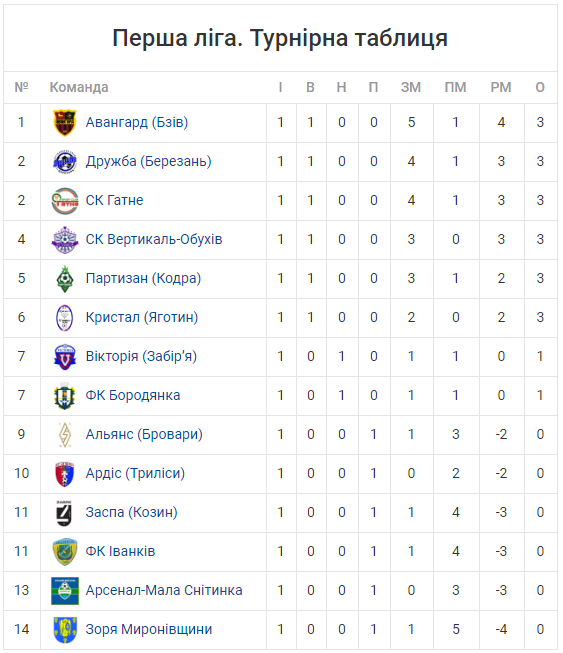The image size is (563, 653).
Task: Click the ФК Бородянка club crest
Action: (x=65, y=396)
